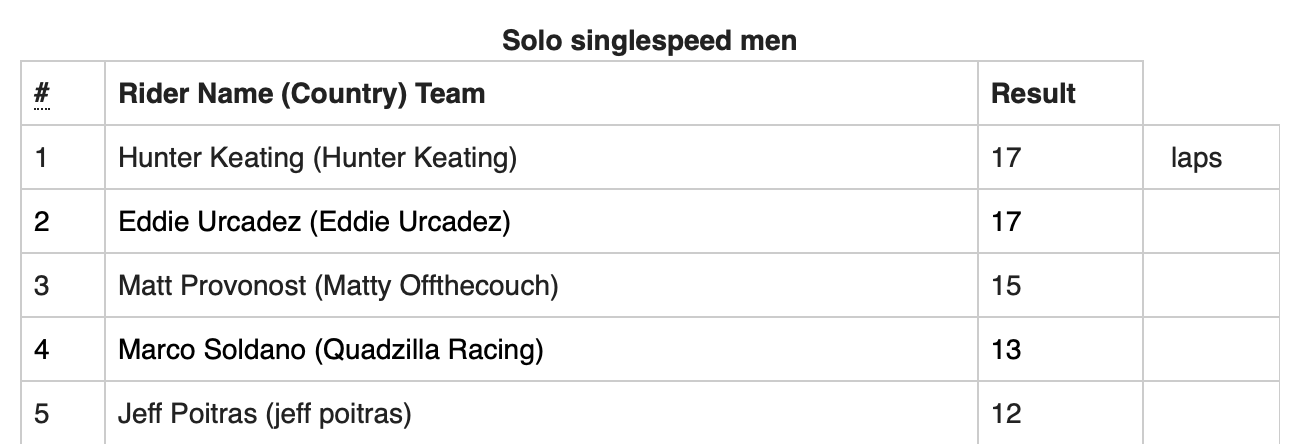Click the "#" column header
This screenshot has height=444, width=1304.
[42, 94]
